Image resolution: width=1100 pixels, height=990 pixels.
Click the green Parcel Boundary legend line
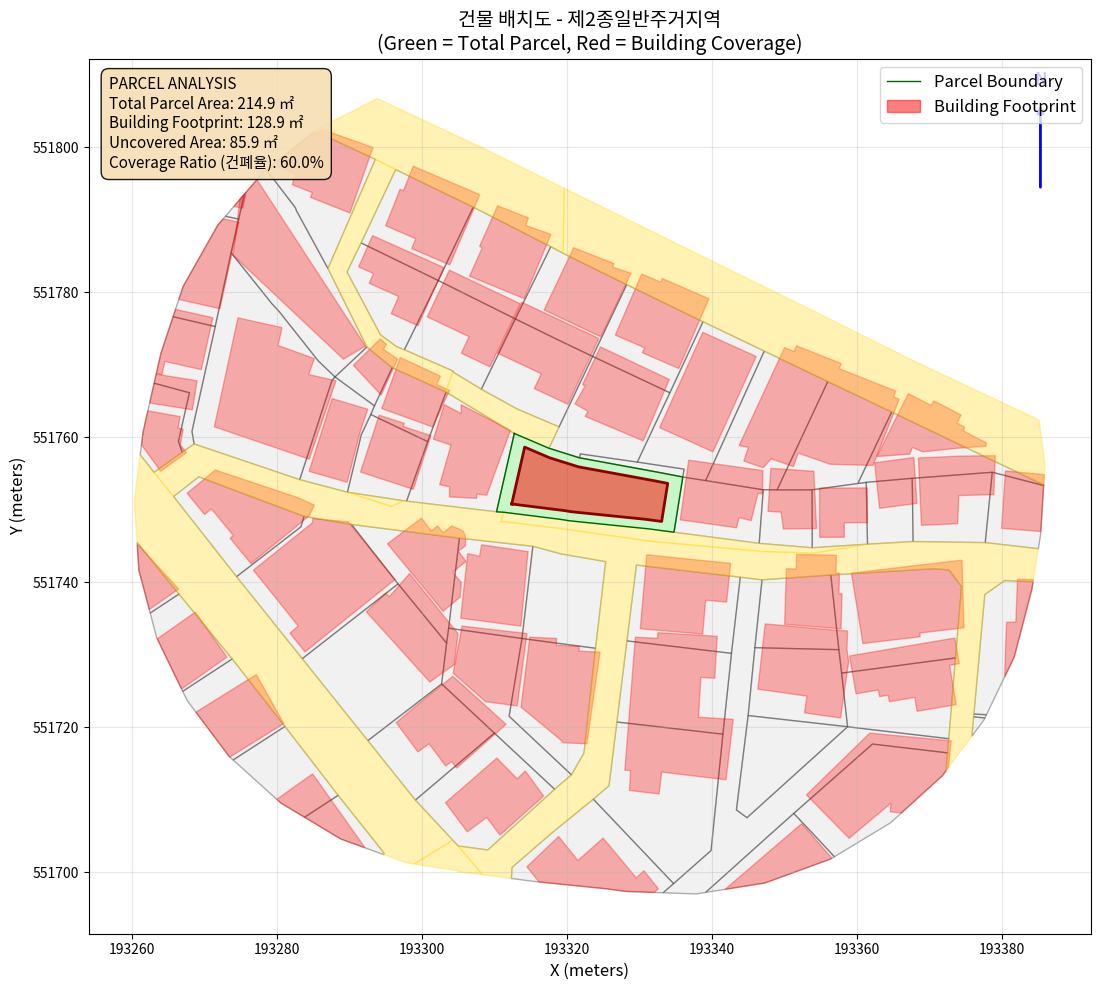pyautogui.click(x=904, y=82)
